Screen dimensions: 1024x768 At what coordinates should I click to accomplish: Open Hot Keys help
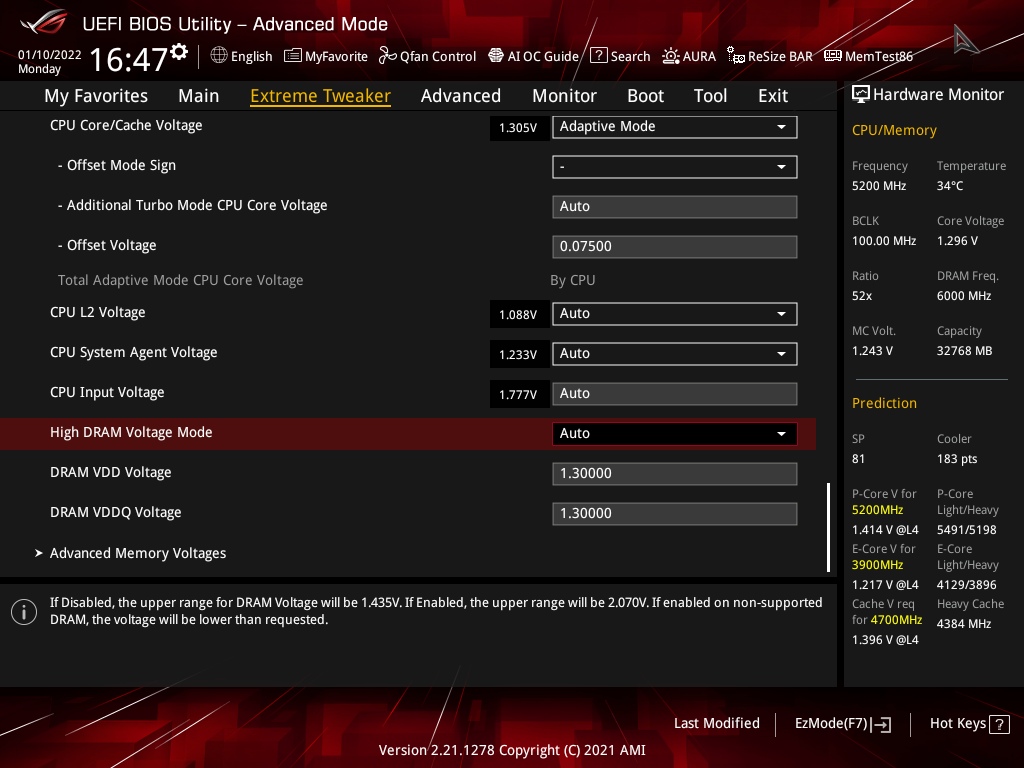pos(969,724)
